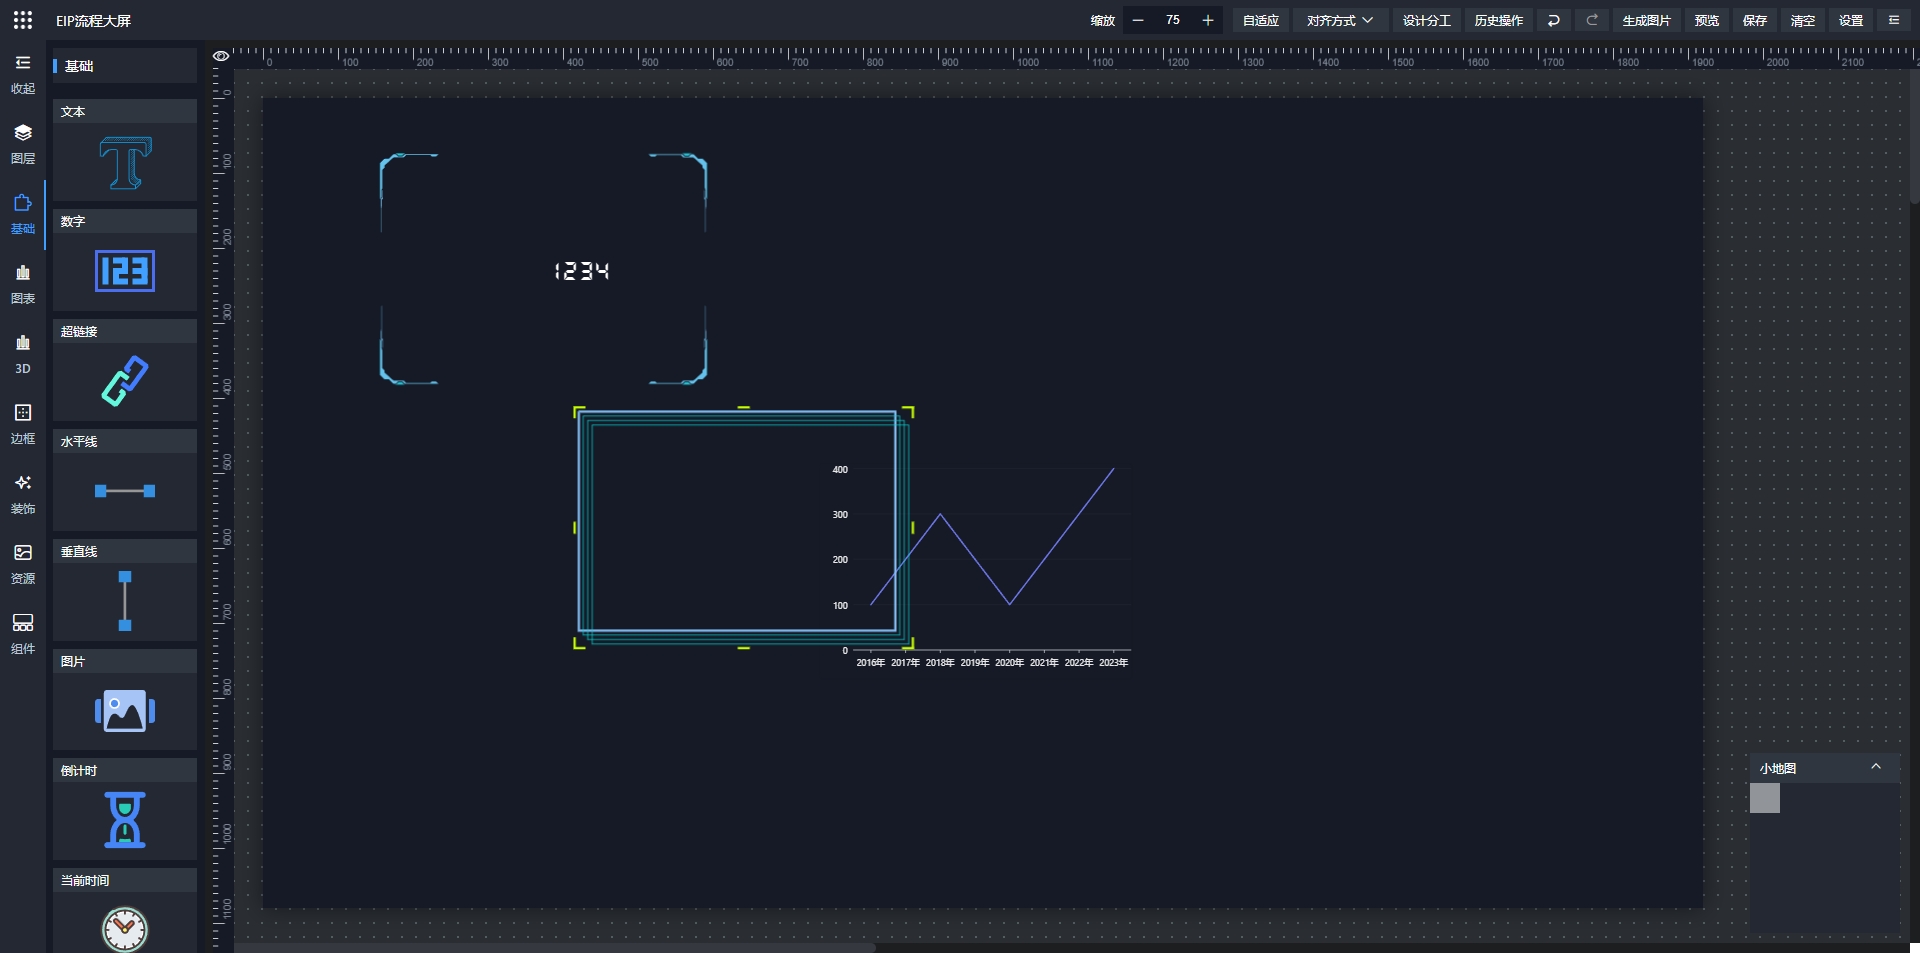The width and height of the screenshot is (1920, 953).
Task: Toggle the right panel menu icon
Action: 1893,20
